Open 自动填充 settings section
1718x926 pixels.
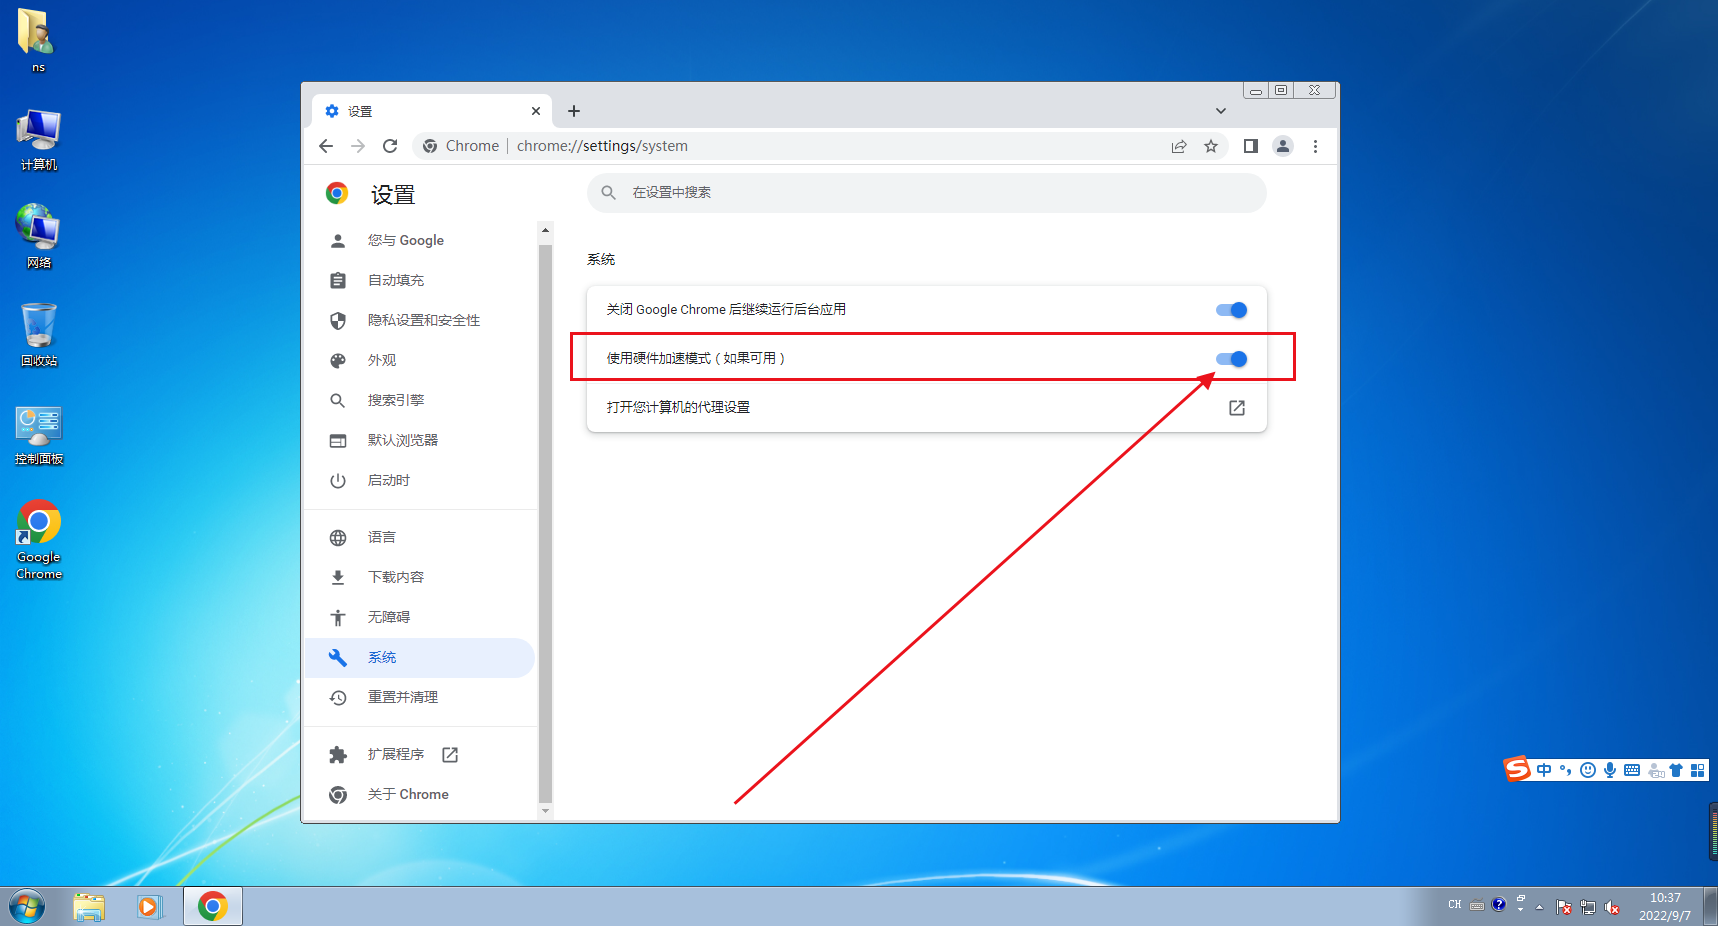coord(421,281)
